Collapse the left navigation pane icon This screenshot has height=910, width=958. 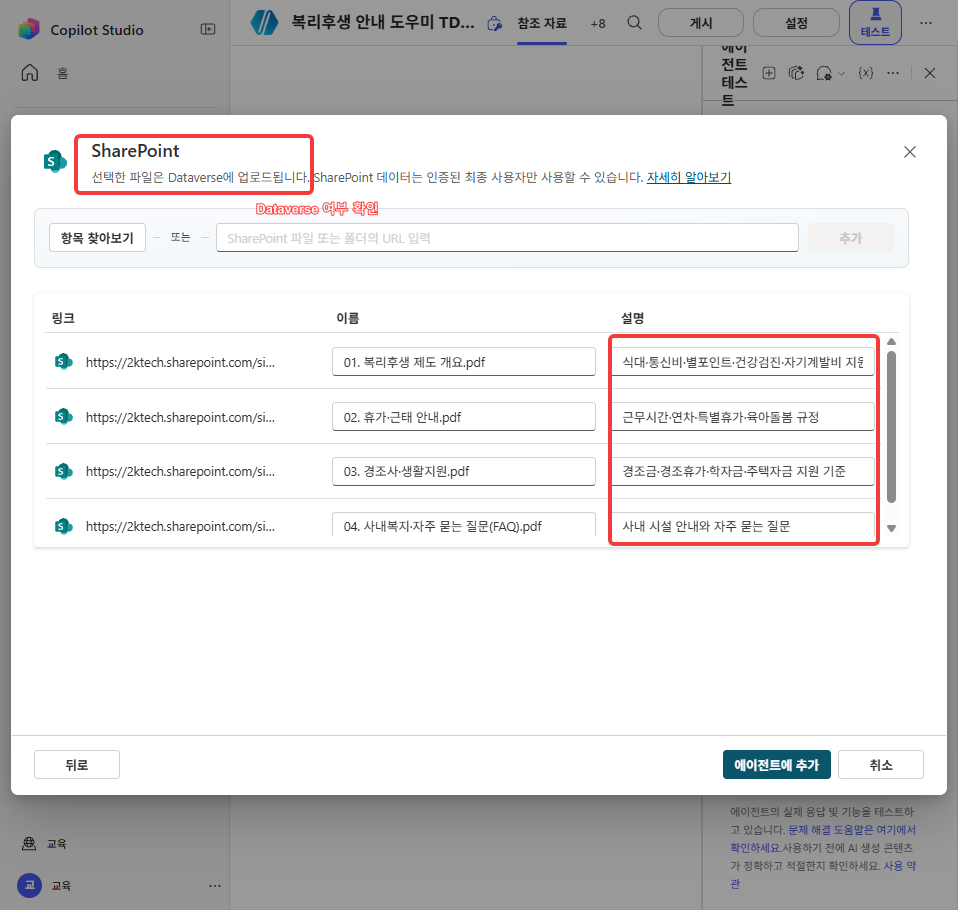(208, 29)
